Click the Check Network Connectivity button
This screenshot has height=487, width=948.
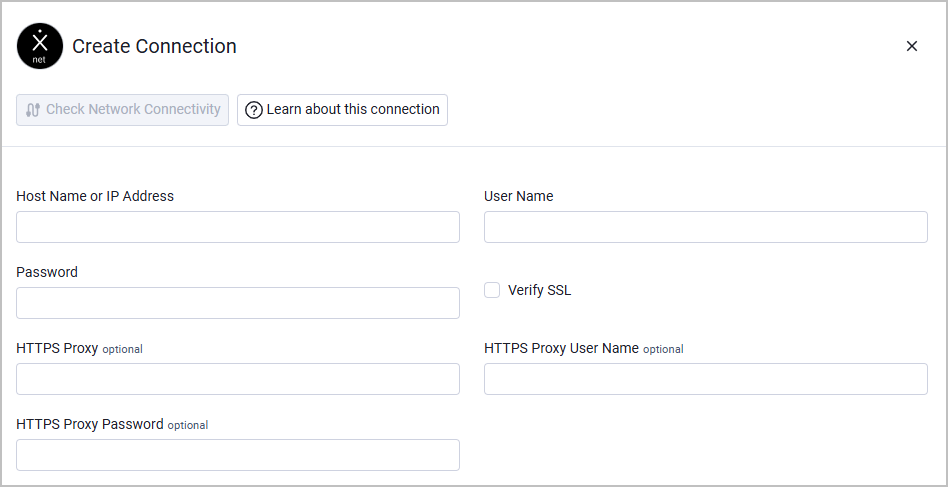pyautogui.click(x=122, y=110)
